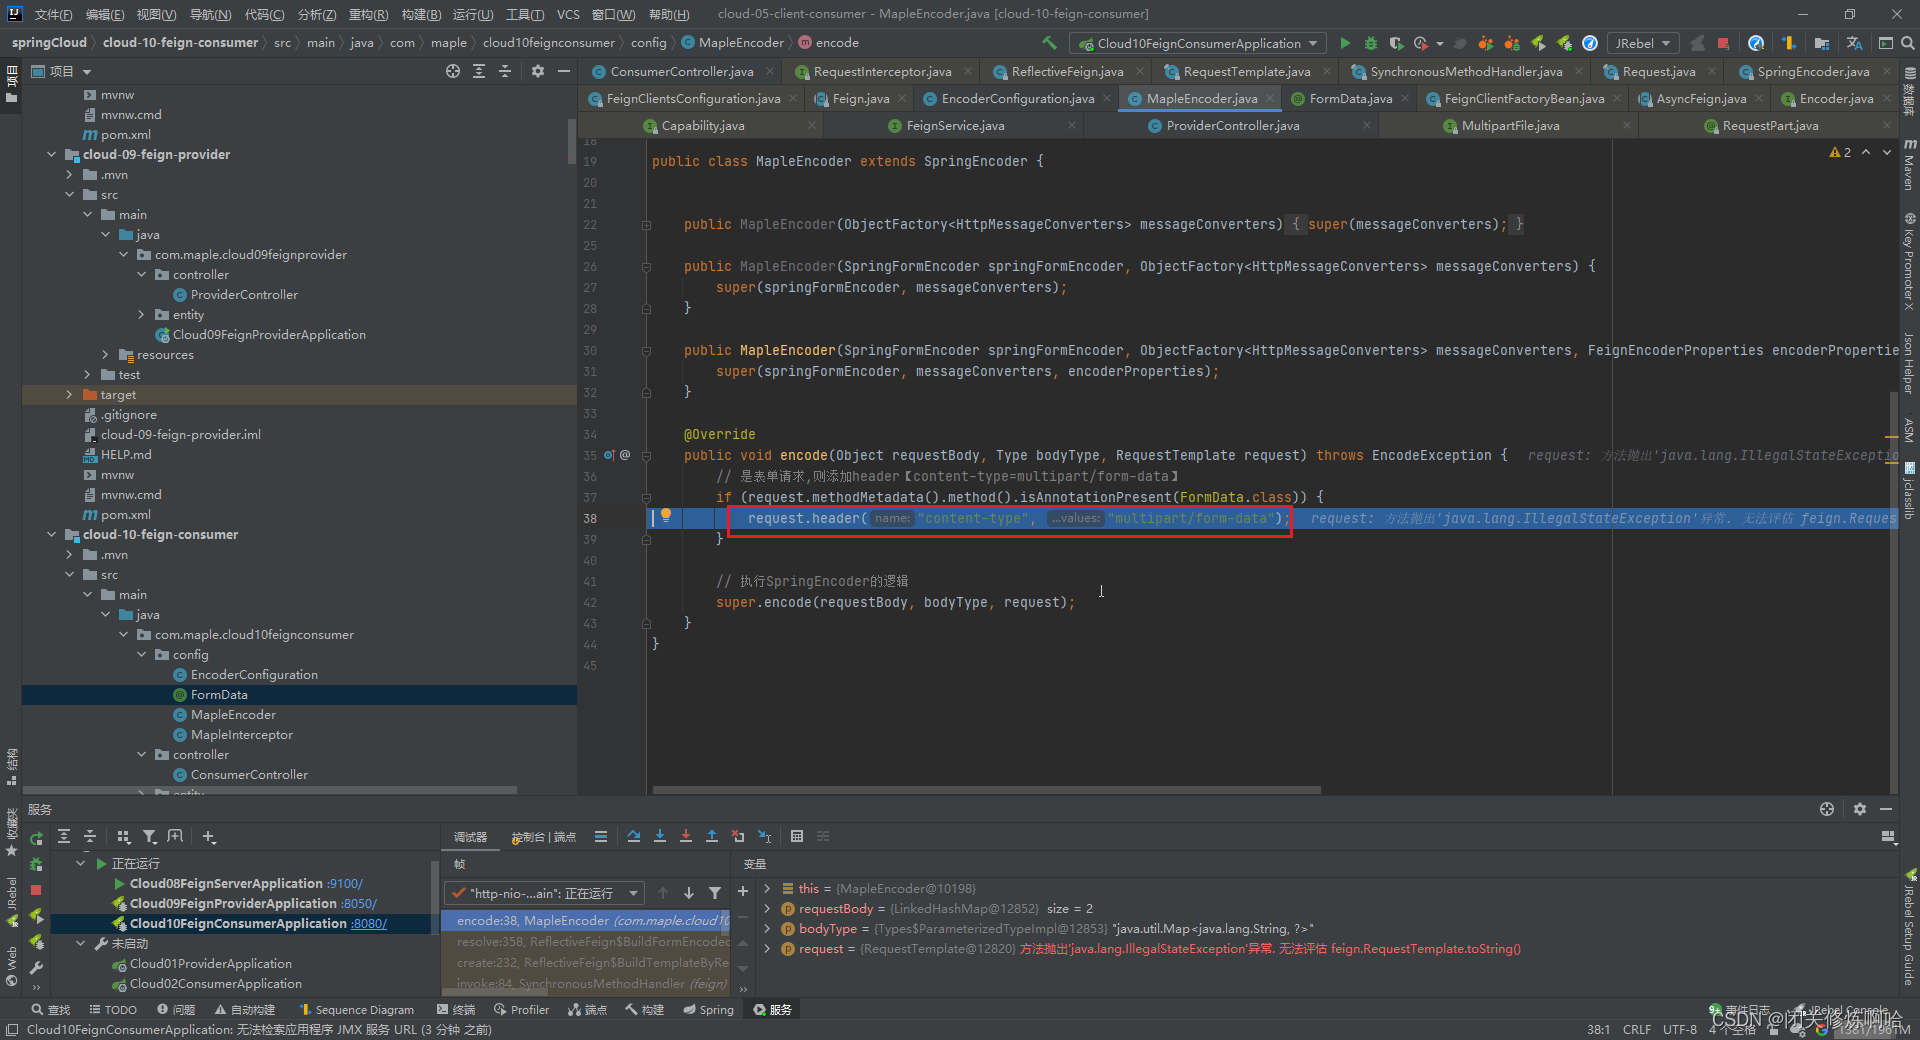Click CRLF line separator in status bar
This screenshot has width=1920, height=1040.
click(x=1637, y=1029)
